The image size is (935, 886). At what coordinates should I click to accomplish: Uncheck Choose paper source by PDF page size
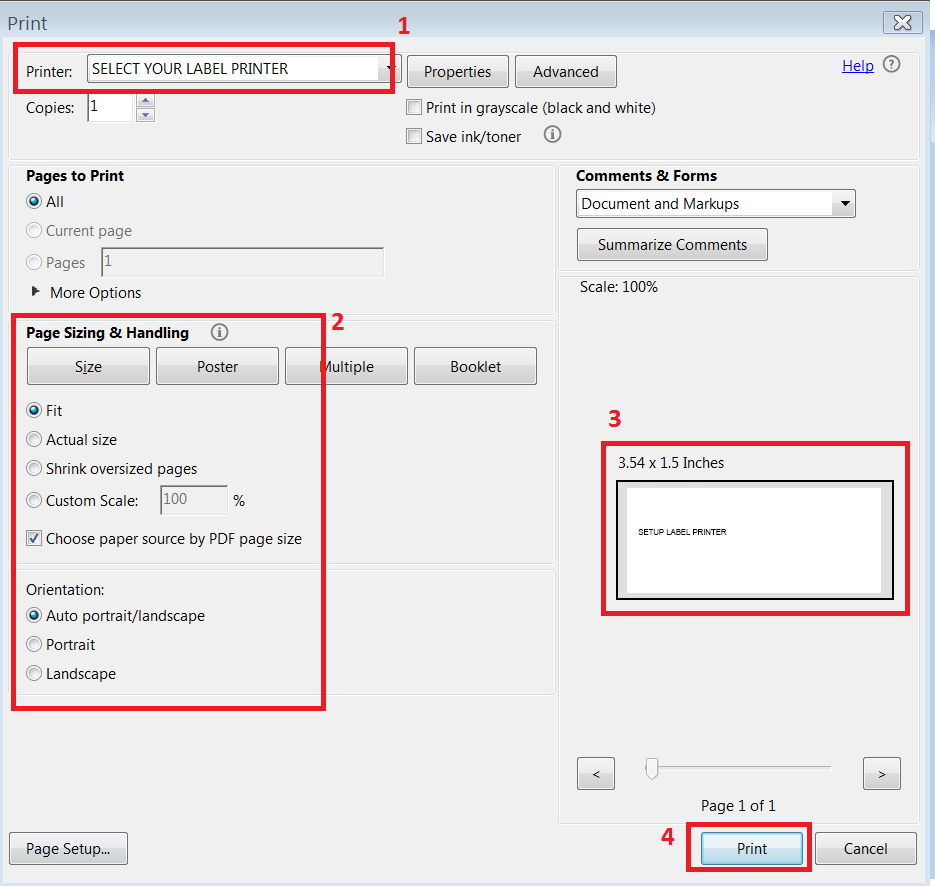[35, 539]
